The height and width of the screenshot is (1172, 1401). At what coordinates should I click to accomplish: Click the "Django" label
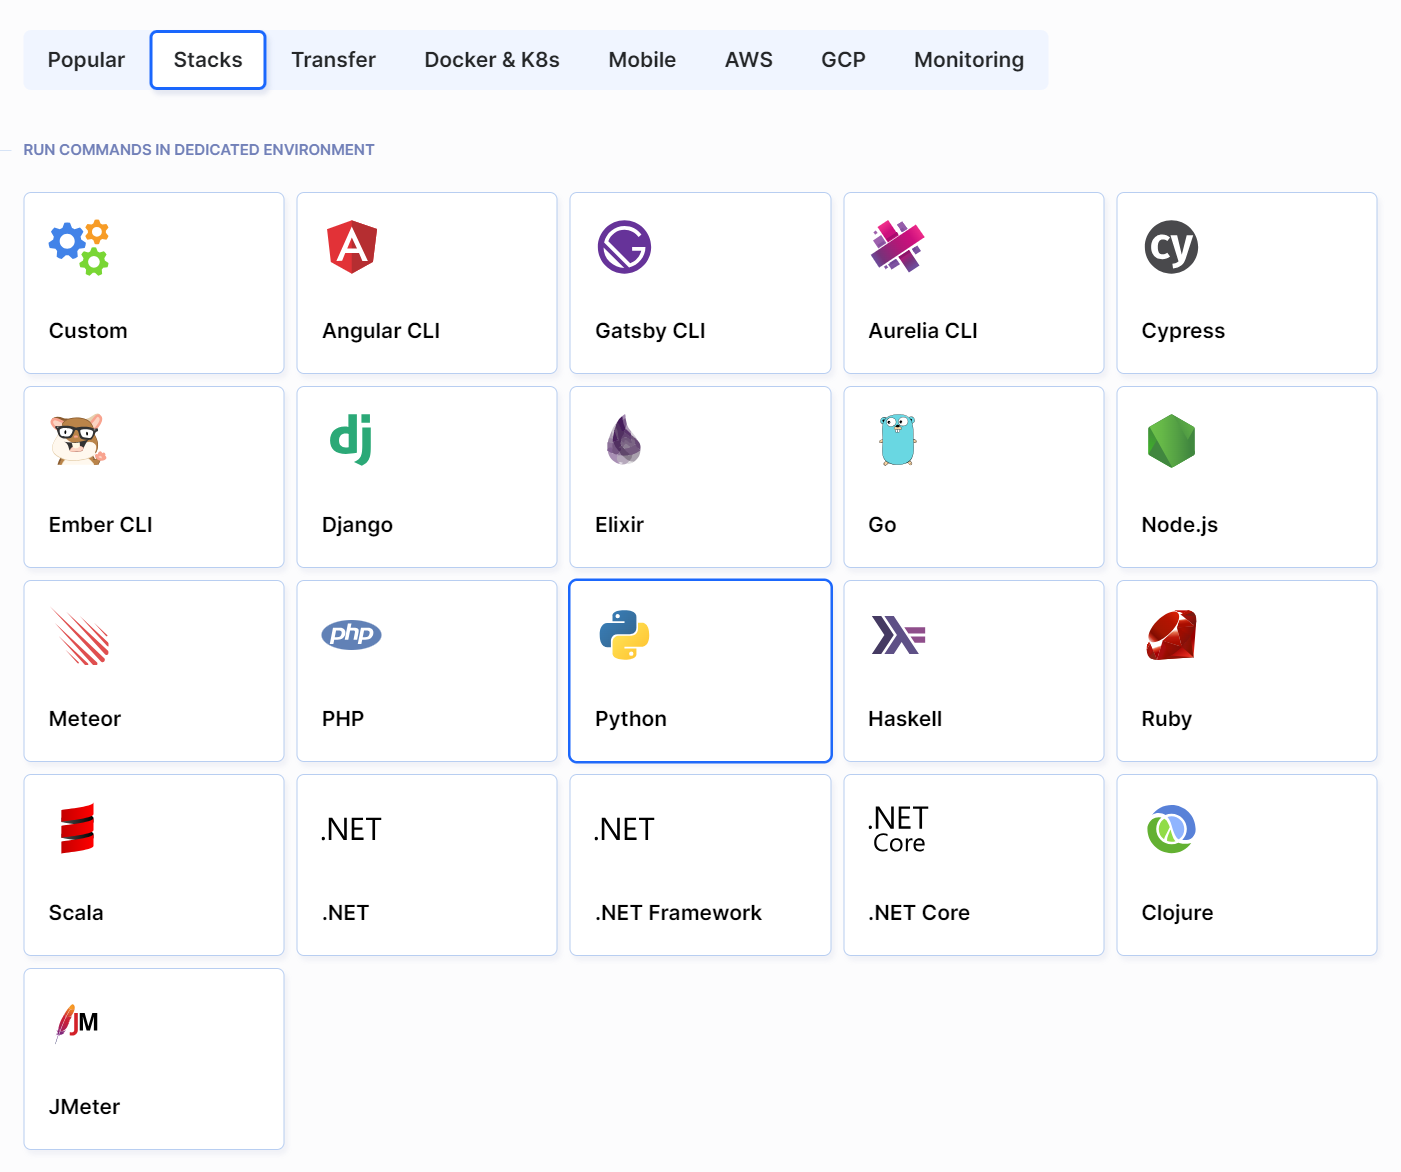click(x=357, y=525)
